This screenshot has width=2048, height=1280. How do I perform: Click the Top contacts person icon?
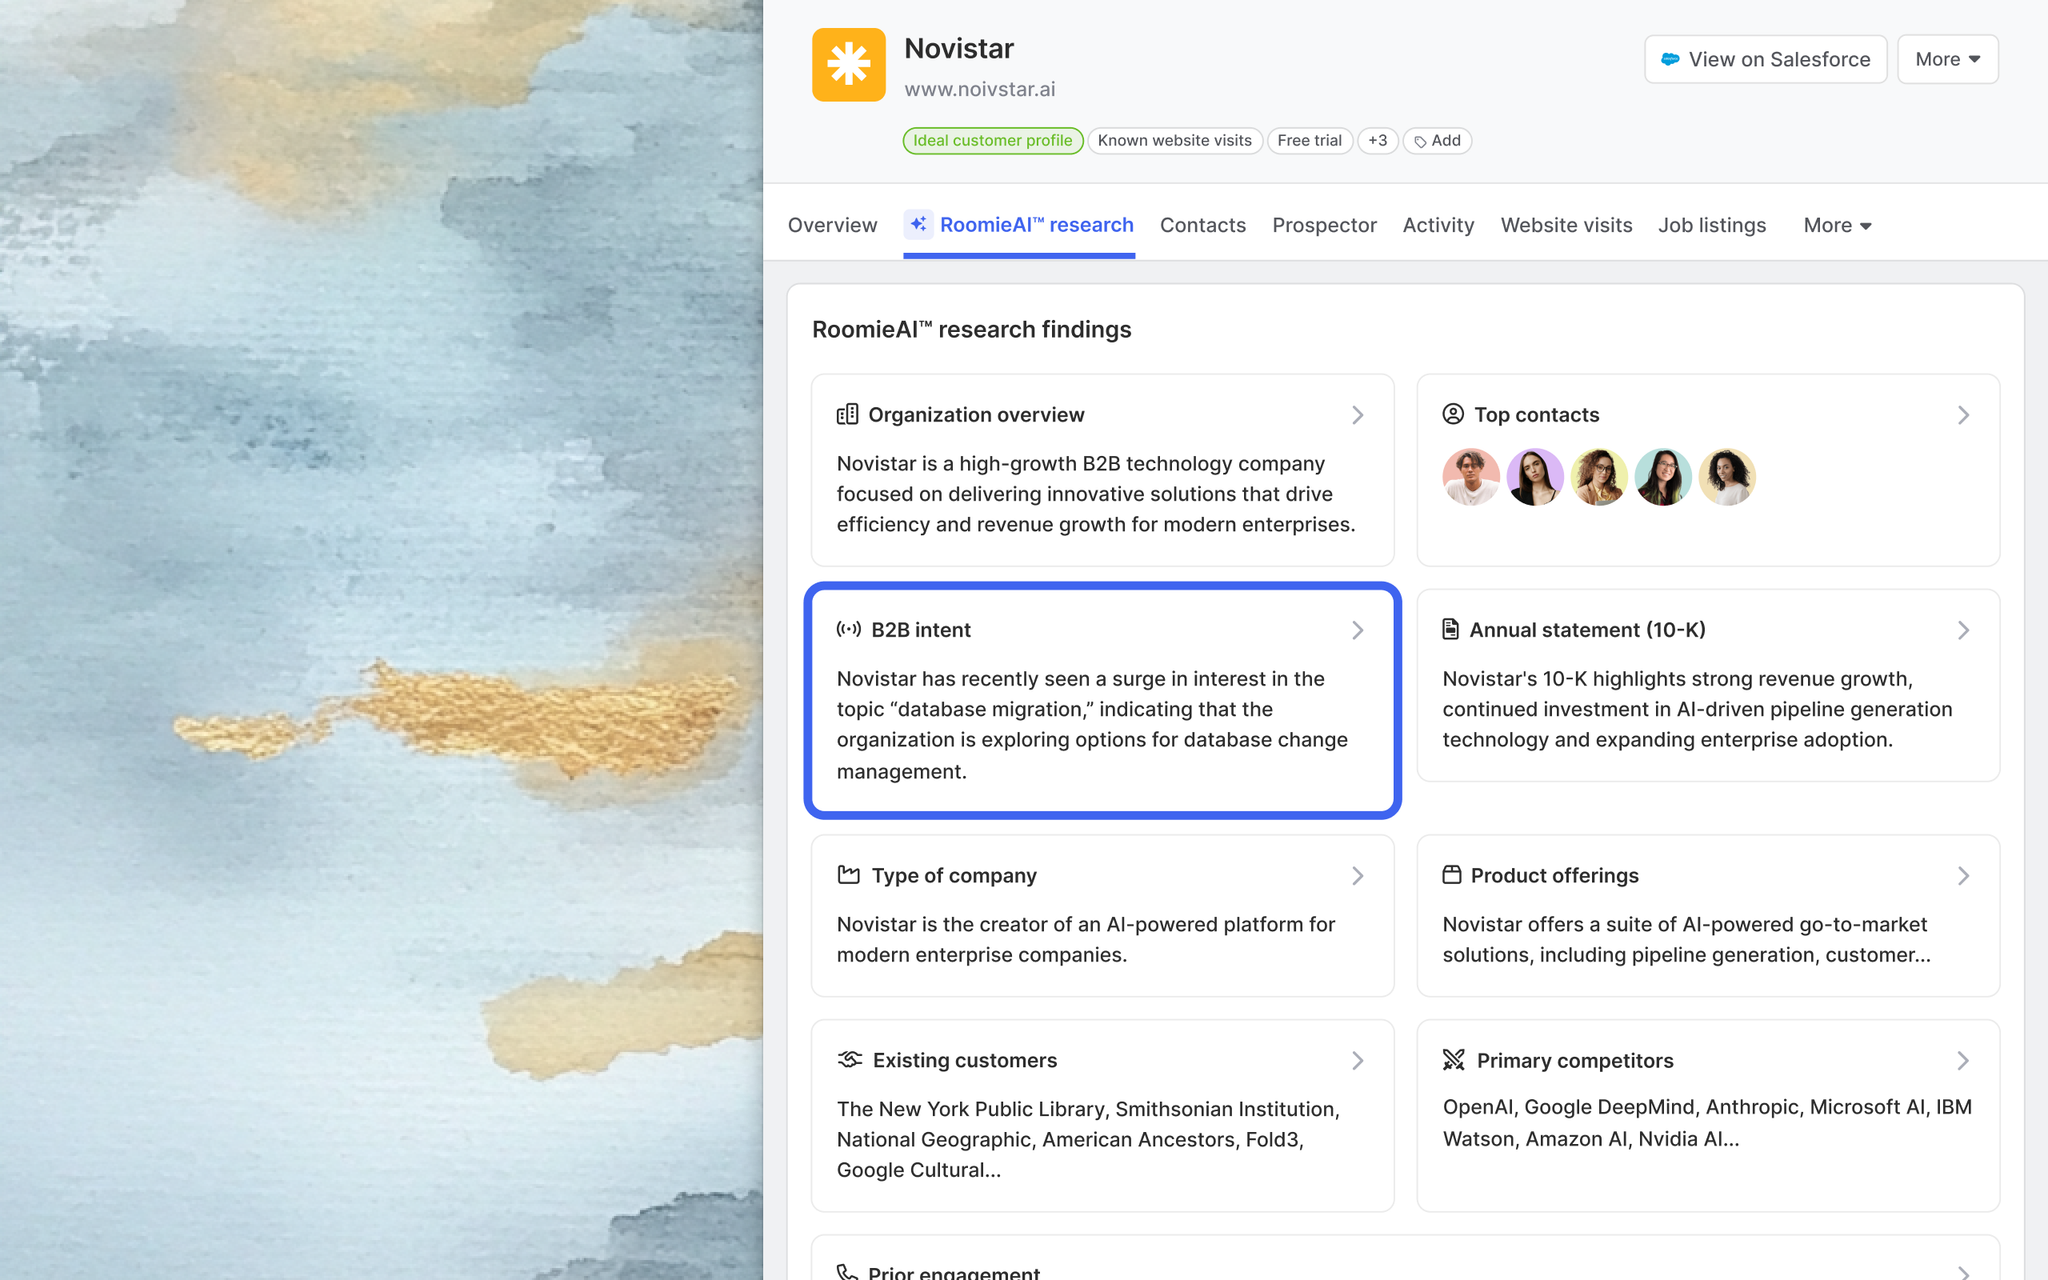(1452, 414)
